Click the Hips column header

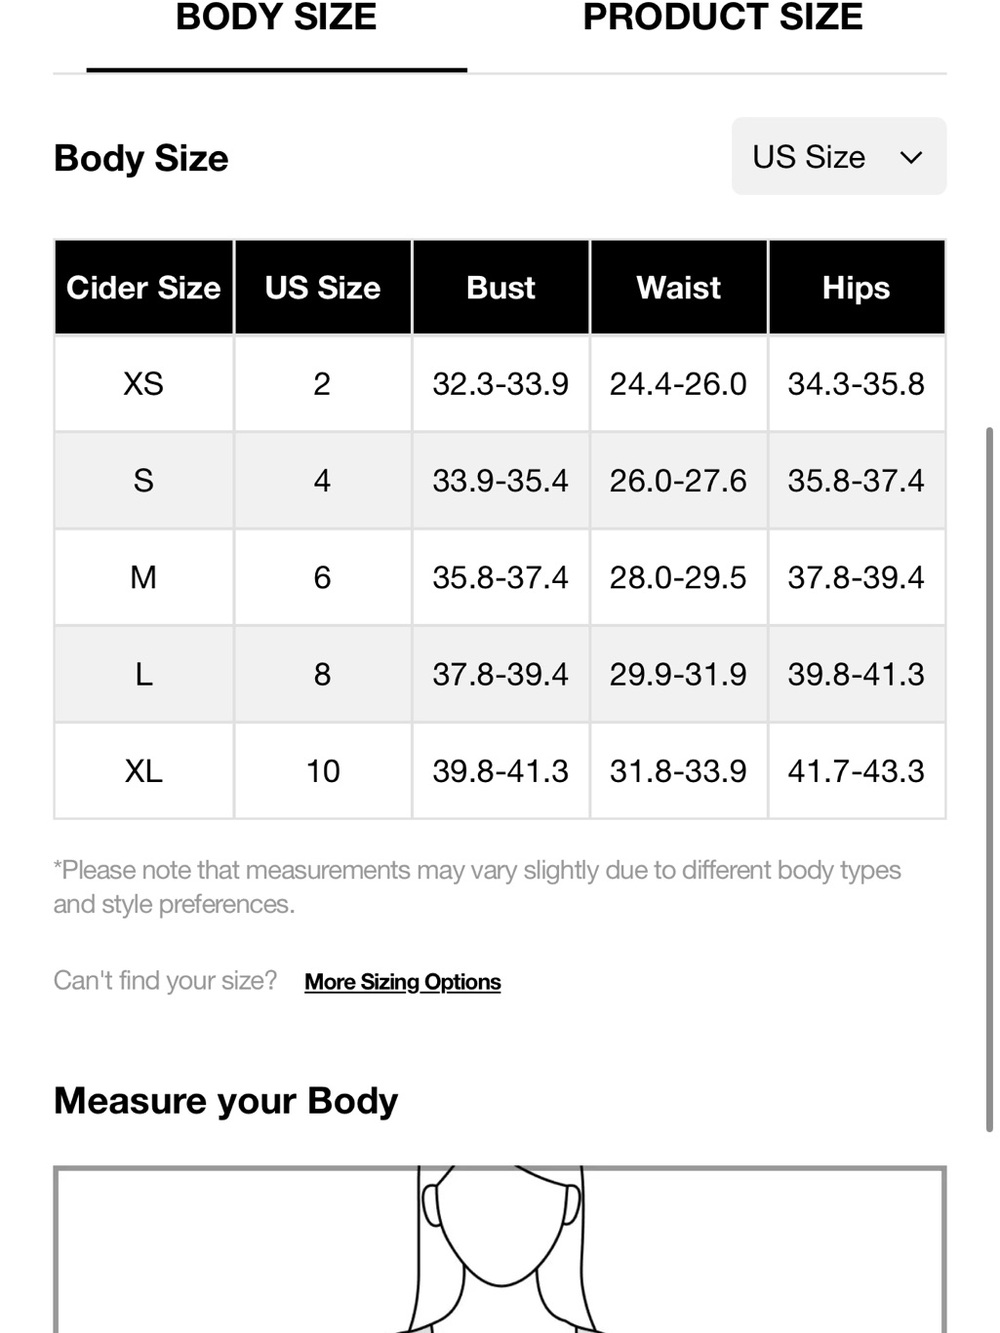(x=857, y=287)
